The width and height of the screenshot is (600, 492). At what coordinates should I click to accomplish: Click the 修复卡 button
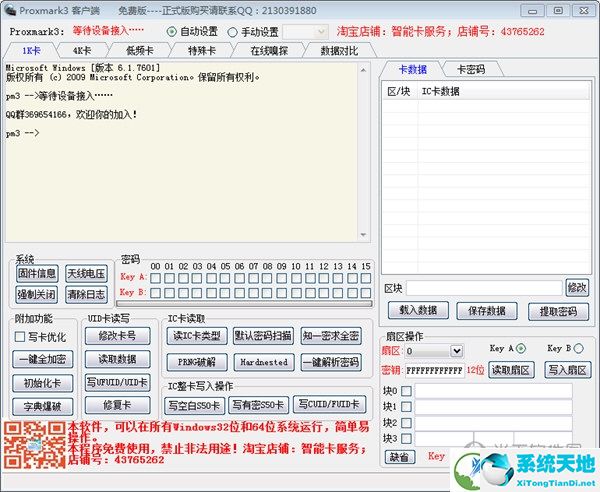[x=117, y=405]
